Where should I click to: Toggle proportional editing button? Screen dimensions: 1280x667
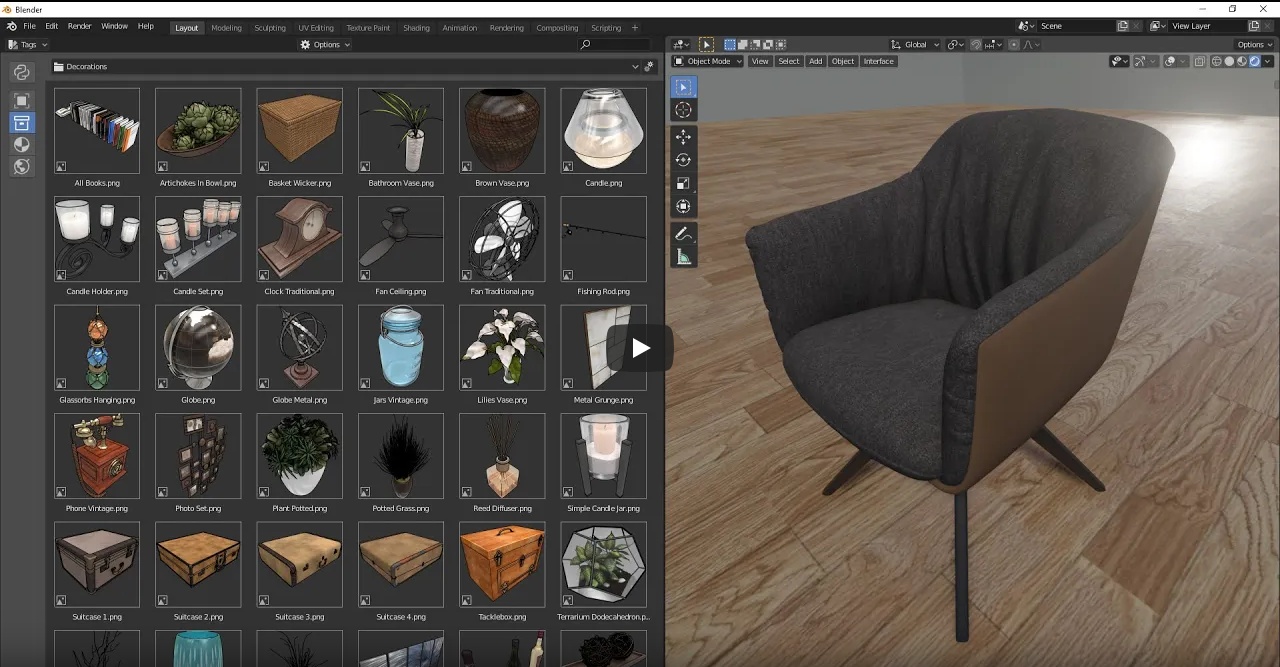click(x=1014, y=44)
